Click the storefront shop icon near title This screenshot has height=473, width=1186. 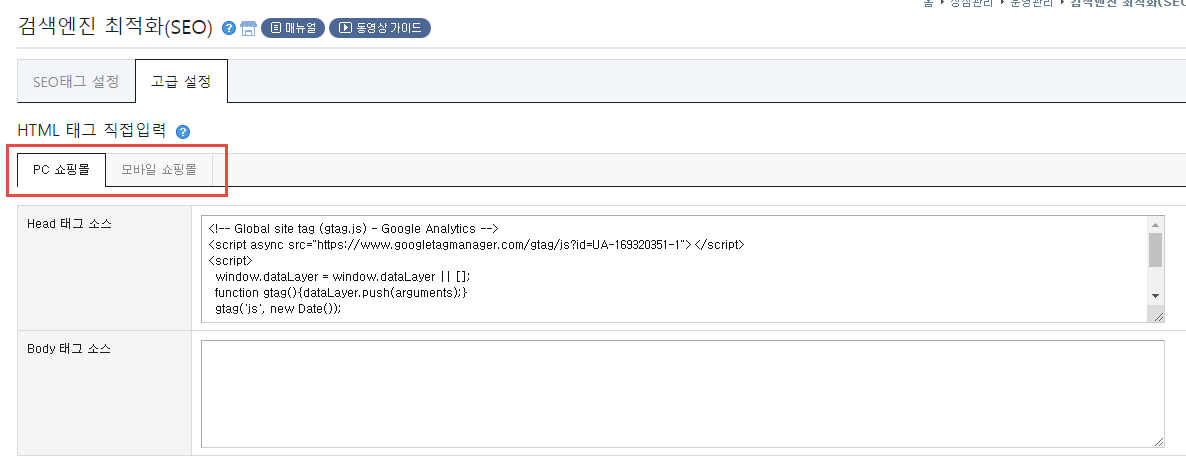coord(248,29)
